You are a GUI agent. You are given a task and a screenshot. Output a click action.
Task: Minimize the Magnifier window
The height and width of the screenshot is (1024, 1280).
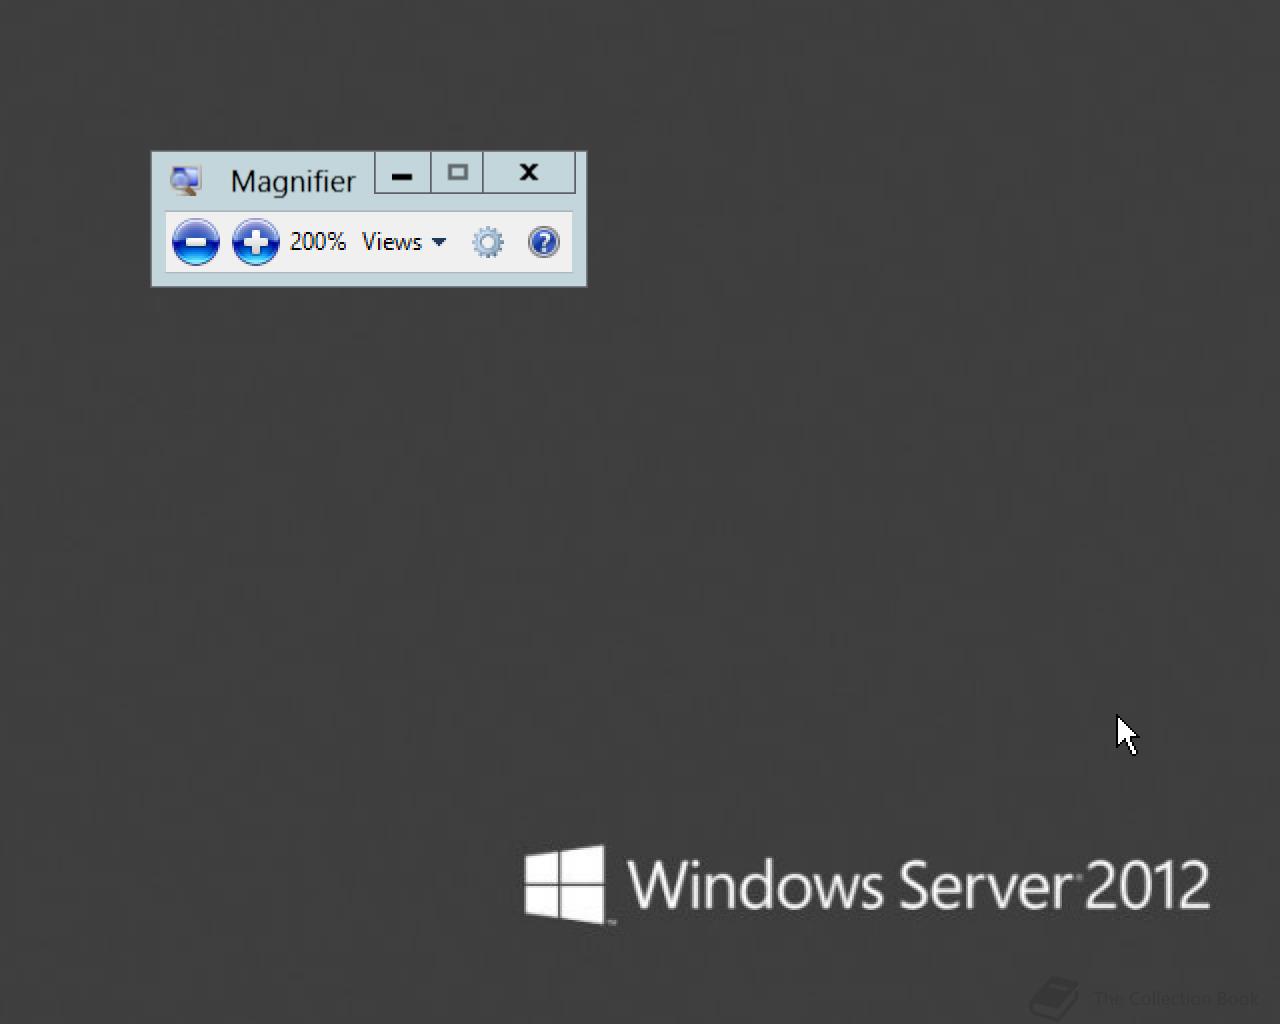click(x=403, y=173)
